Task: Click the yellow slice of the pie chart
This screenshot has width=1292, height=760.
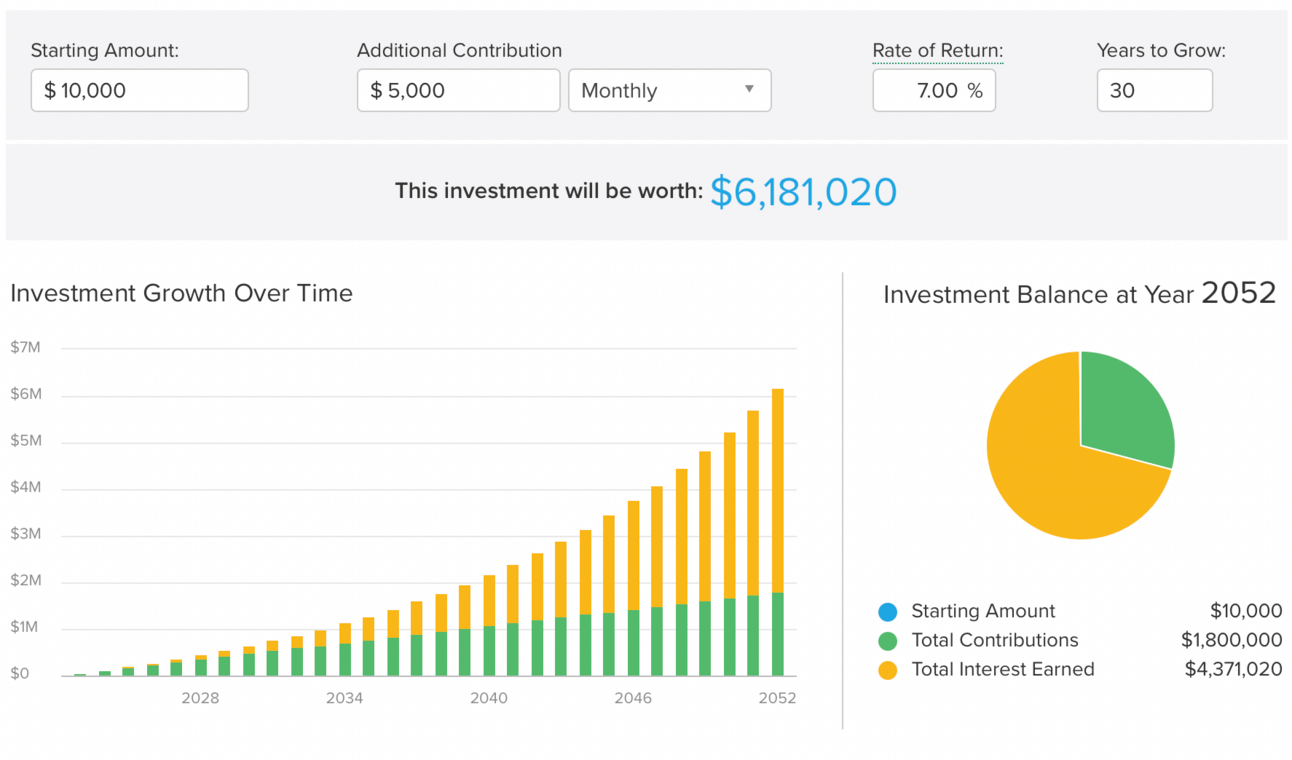Action: pos(1050,470)
